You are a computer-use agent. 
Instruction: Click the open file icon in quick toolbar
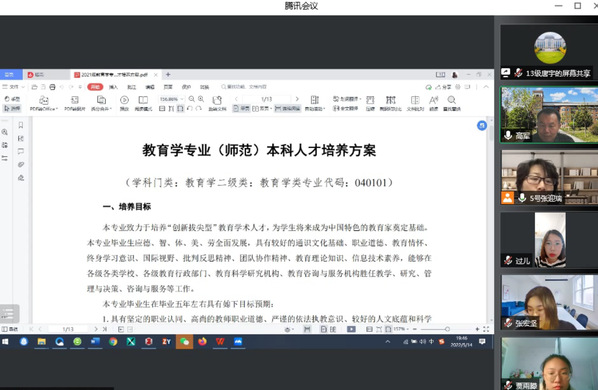tap(34, 87)
